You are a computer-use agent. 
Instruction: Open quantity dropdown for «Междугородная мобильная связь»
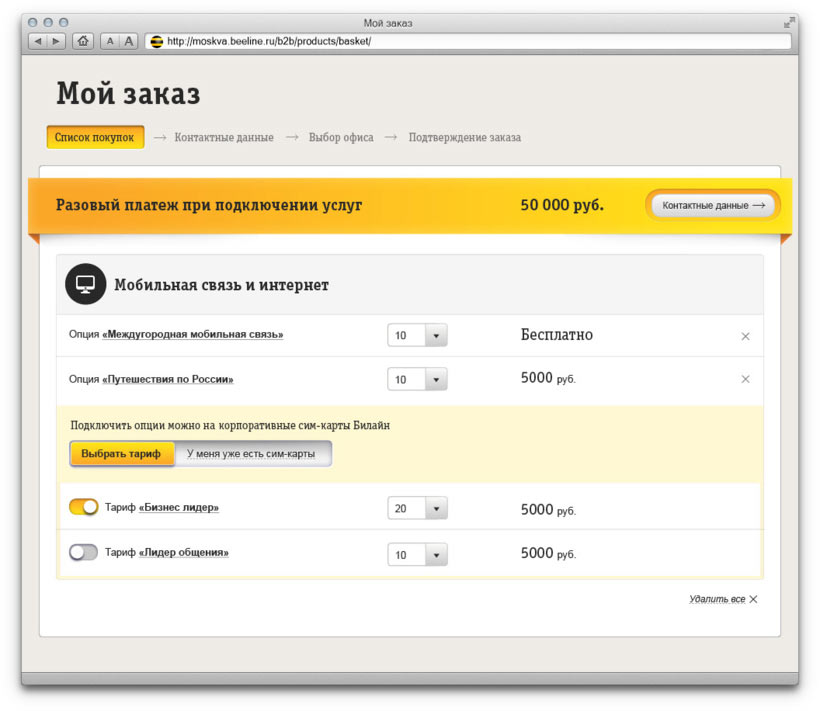click(x=436, y=336)
